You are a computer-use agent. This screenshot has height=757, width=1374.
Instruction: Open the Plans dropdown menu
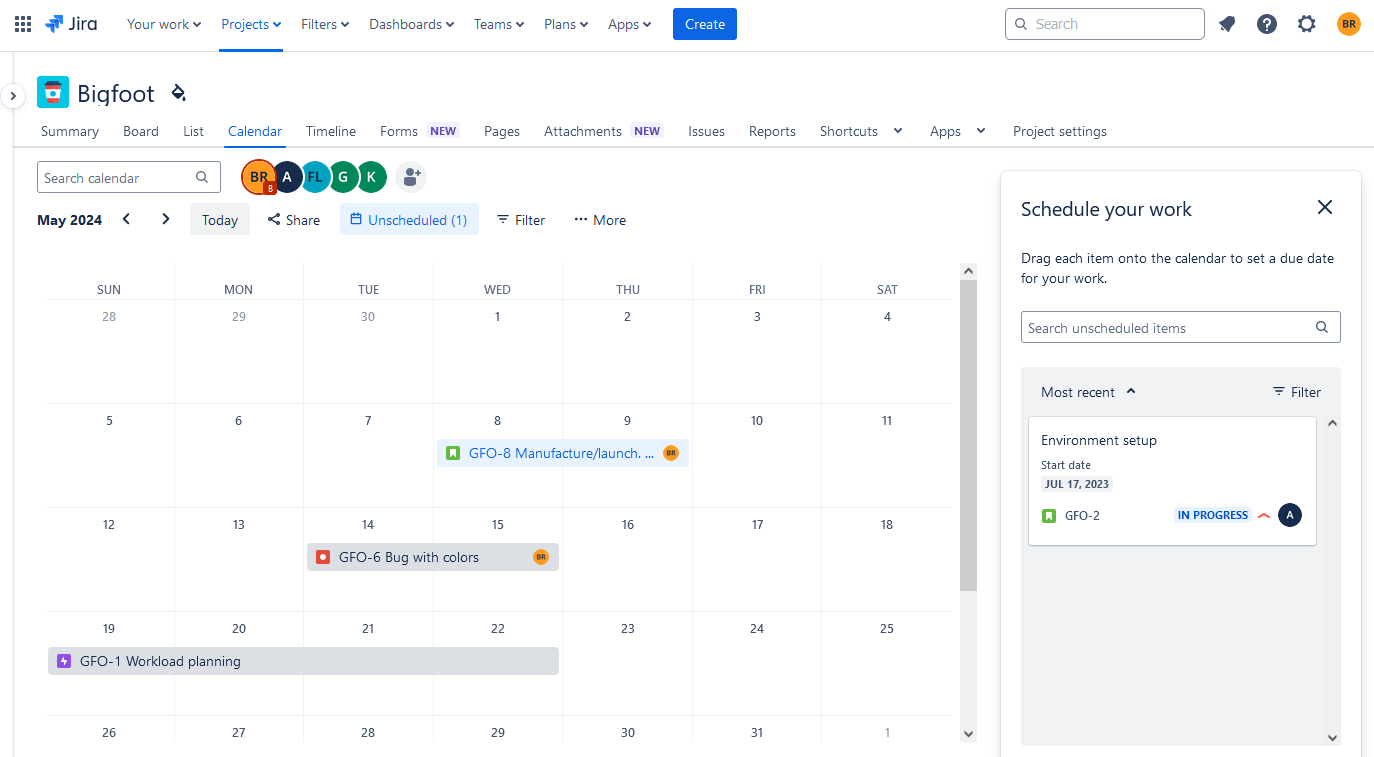tap(566, 24)
